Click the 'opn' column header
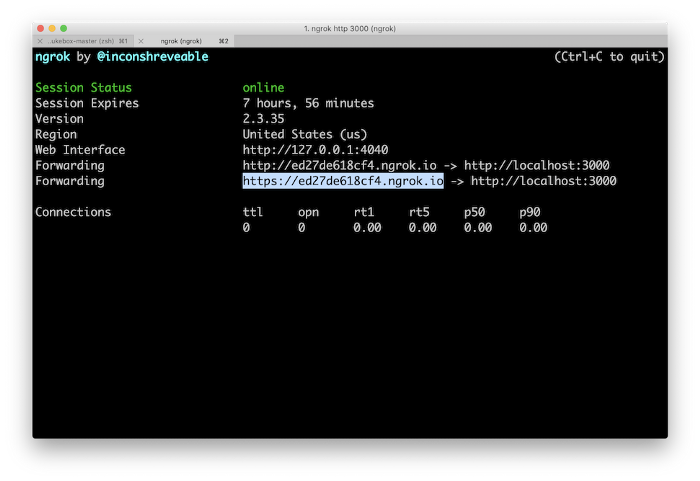700x481 pixels. [x=308, y=212]
